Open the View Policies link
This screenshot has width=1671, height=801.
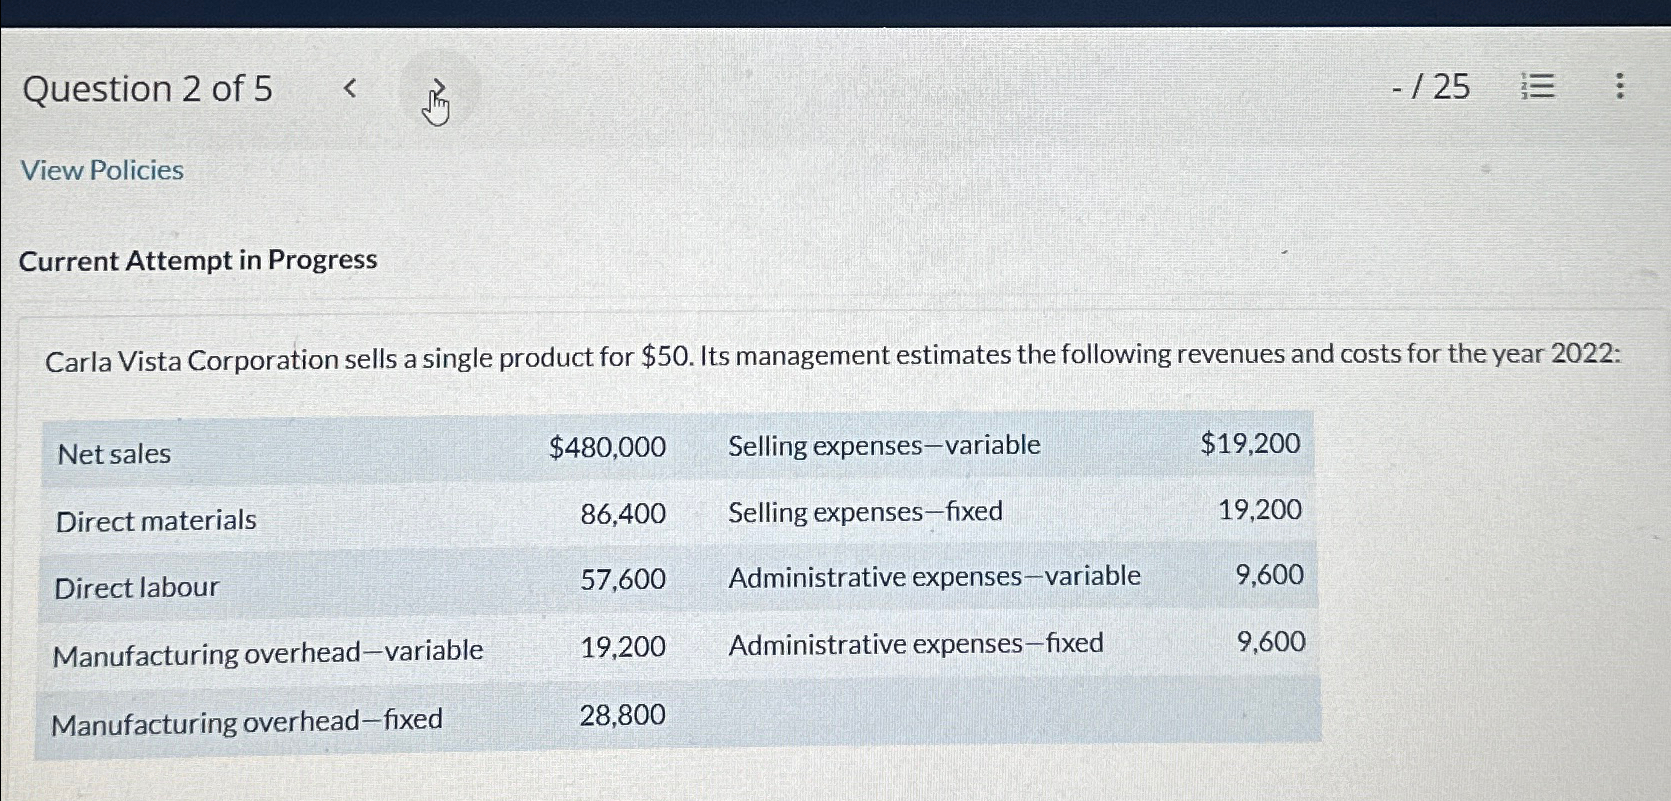(x=101, y=170)
